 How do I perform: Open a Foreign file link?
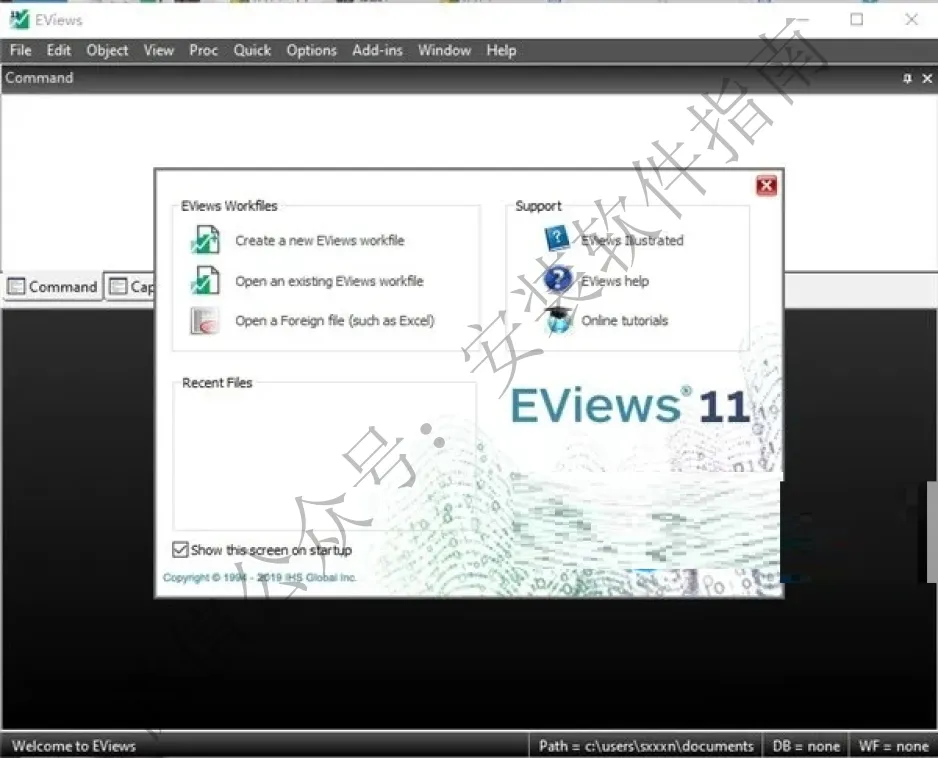coord(334,321)
